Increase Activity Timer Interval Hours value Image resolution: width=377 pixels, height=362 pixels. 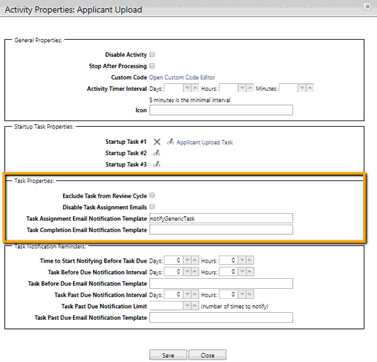(x=250, y=88)
